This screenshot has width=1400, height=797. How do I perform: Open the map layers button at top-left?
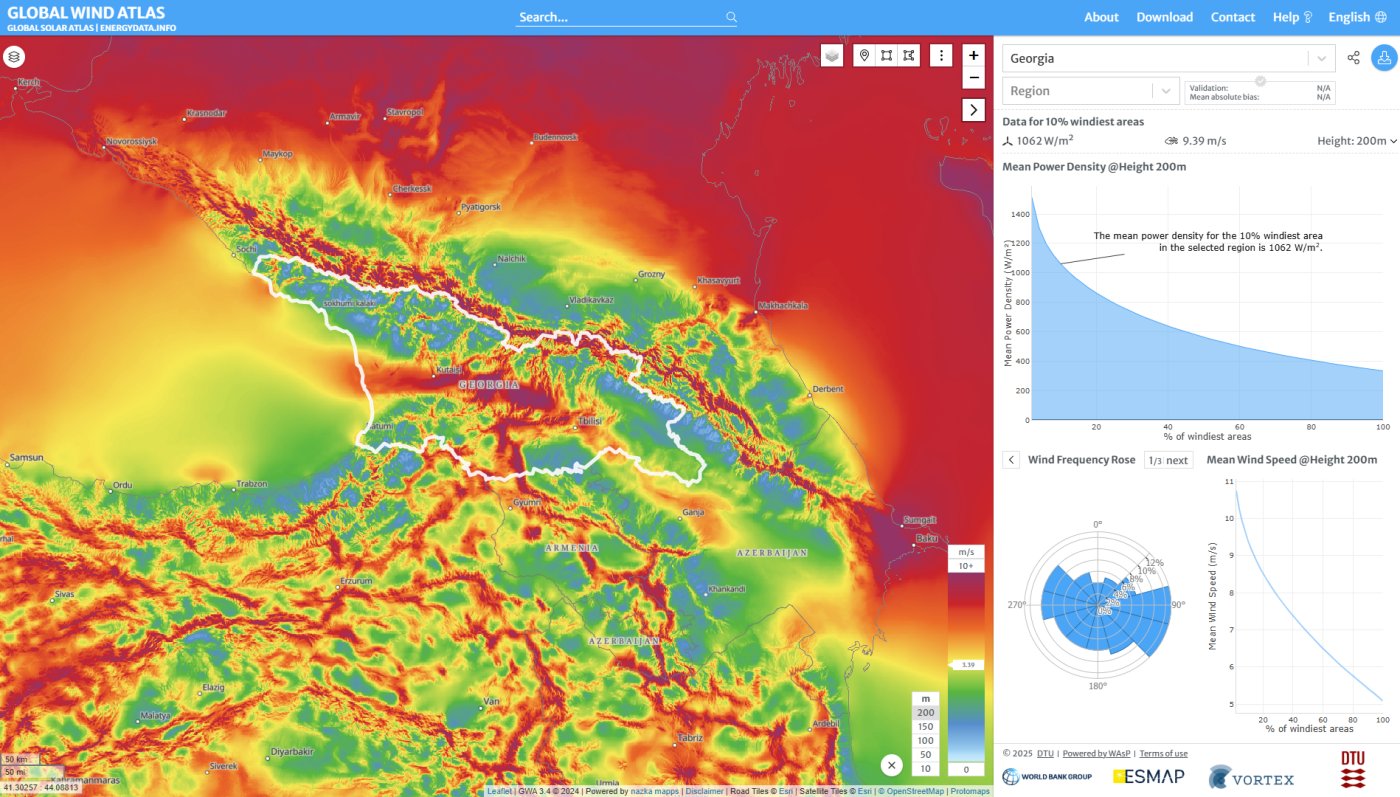14,57
